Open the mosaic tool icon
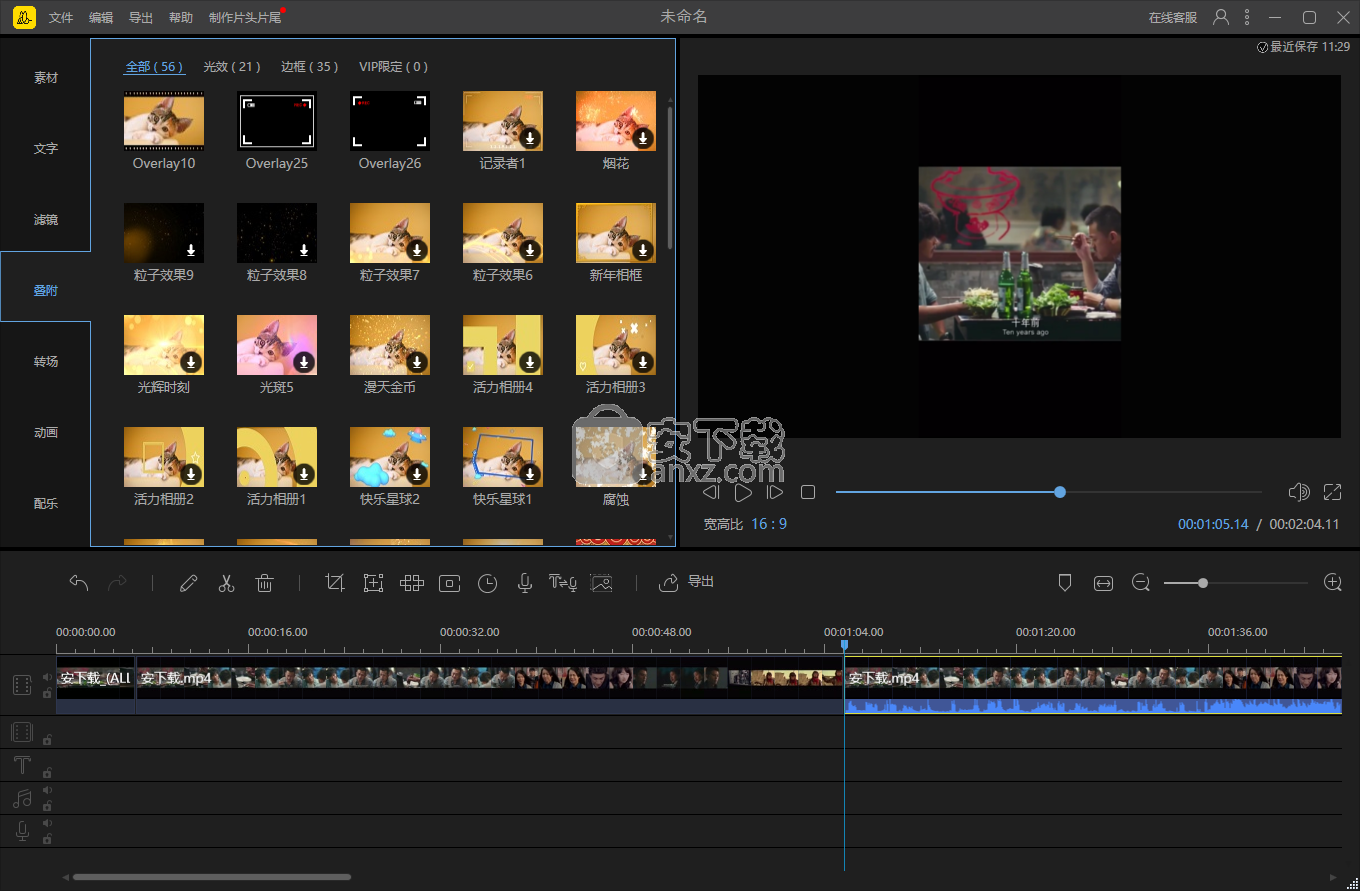Viewport: 1360px width, 891px height. click(x=411, y=583)
